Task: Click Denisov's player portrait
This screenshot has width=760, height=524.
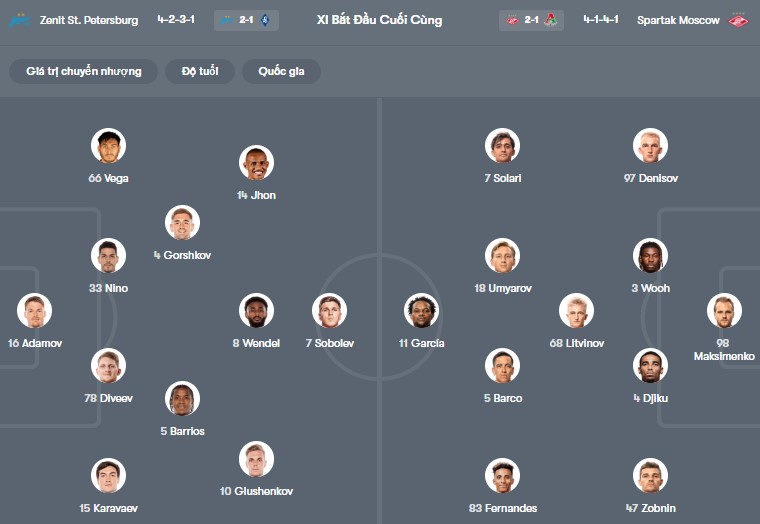Action: (x=650, y=146)
